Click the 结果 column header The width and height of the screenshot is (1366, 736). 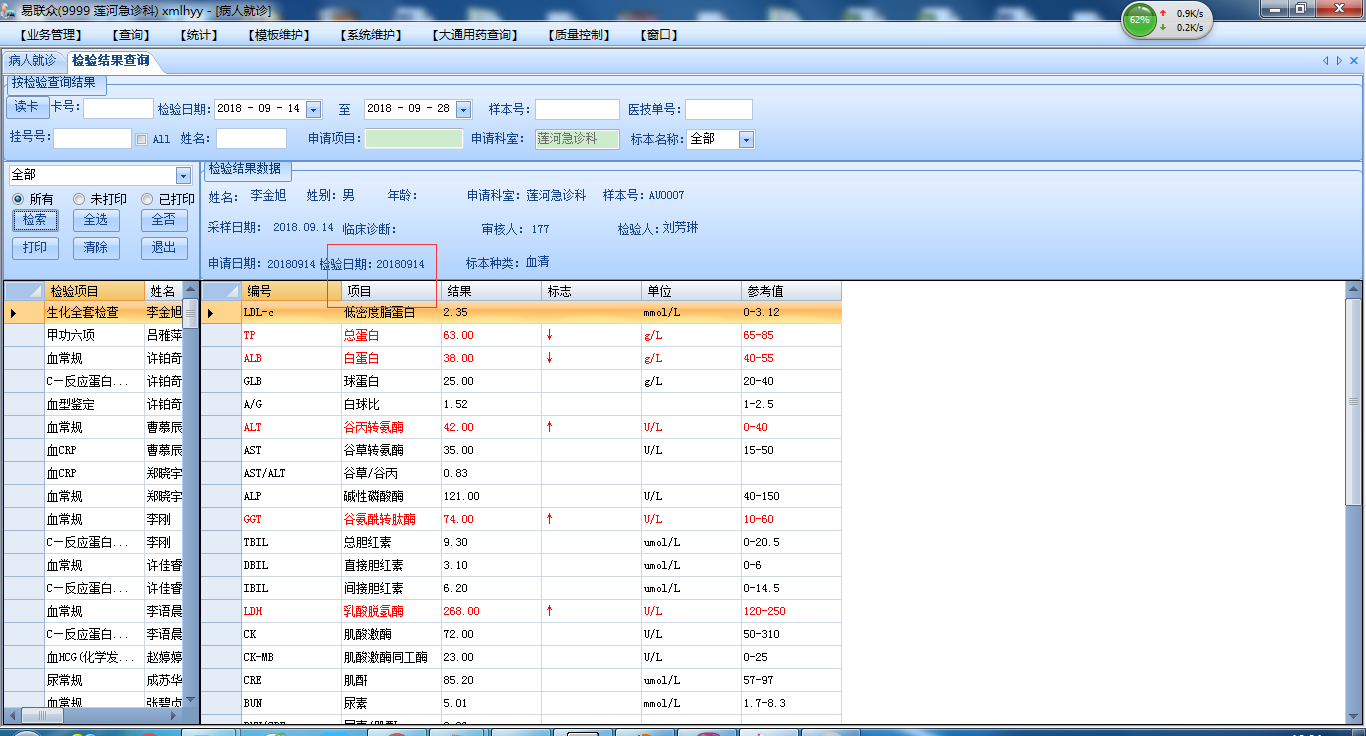point(491,291)
